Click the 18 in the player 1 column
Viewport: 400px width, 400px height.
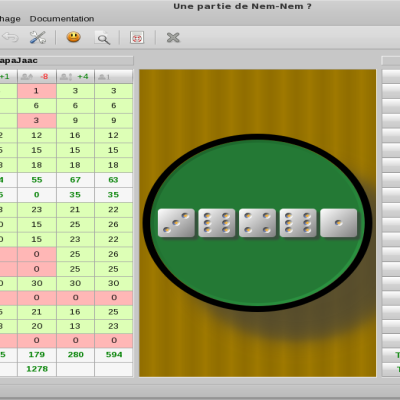coord(113,165)
